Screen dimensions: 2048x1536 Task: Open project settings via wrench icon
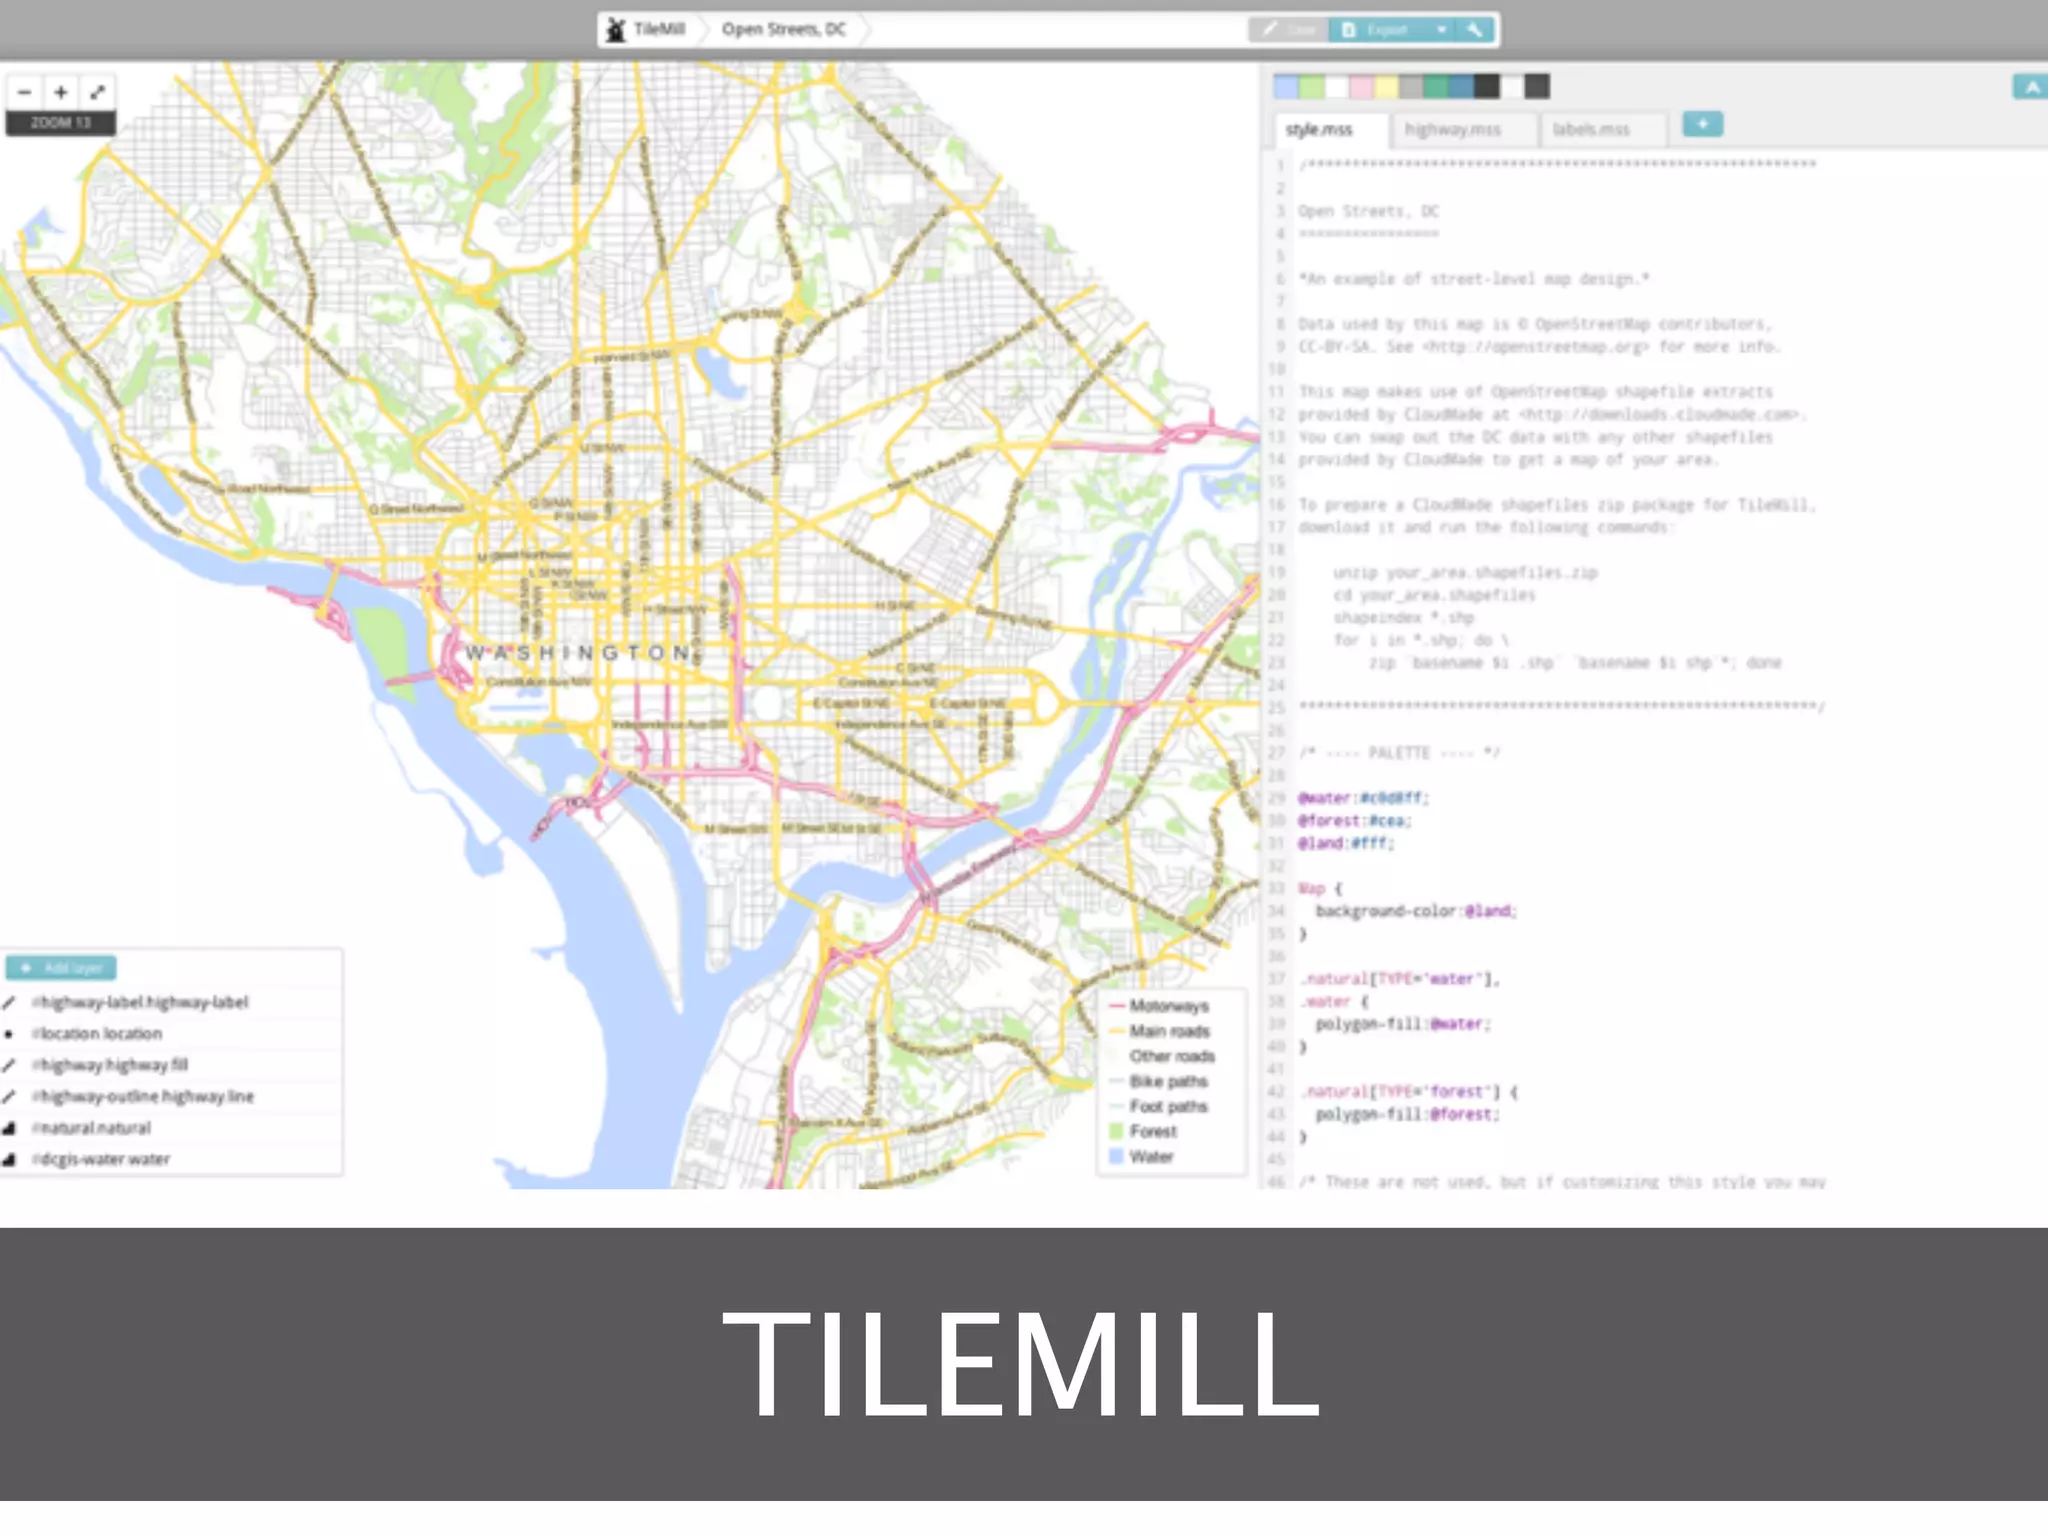(1474, 30)
